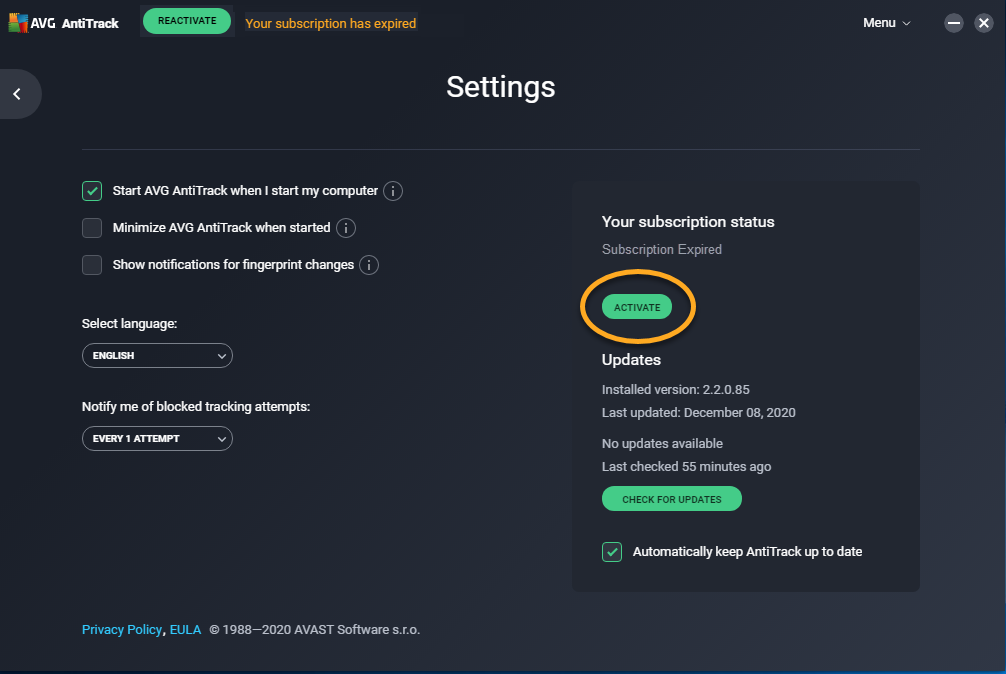Viewport: 1006px width, 674px height.
Task: Click 'Your subscription has expired' notice
Action: (330, 24)
